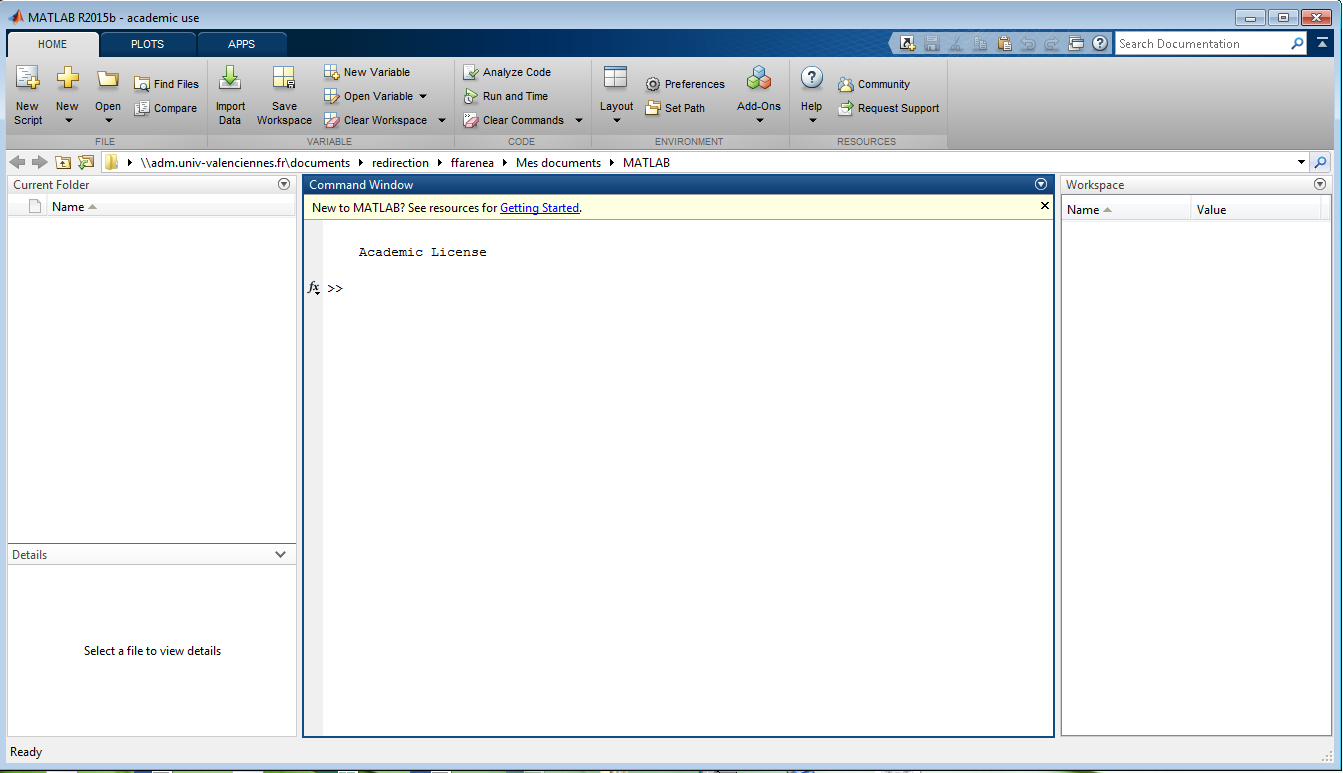Click in the Search Documentation field

coord(1201,43)
